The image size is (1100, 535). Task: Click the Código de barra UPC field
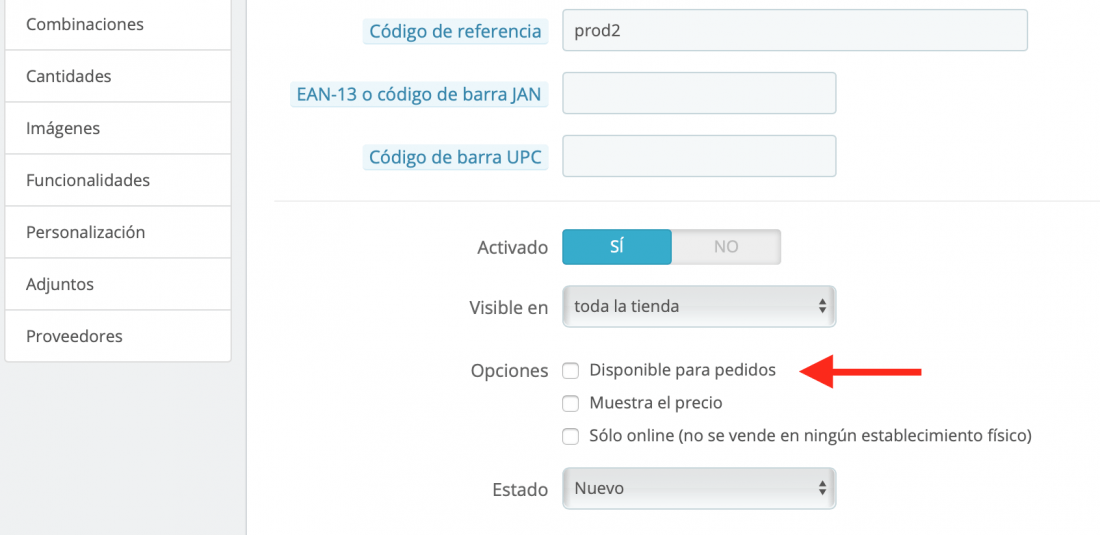point(699,156)
